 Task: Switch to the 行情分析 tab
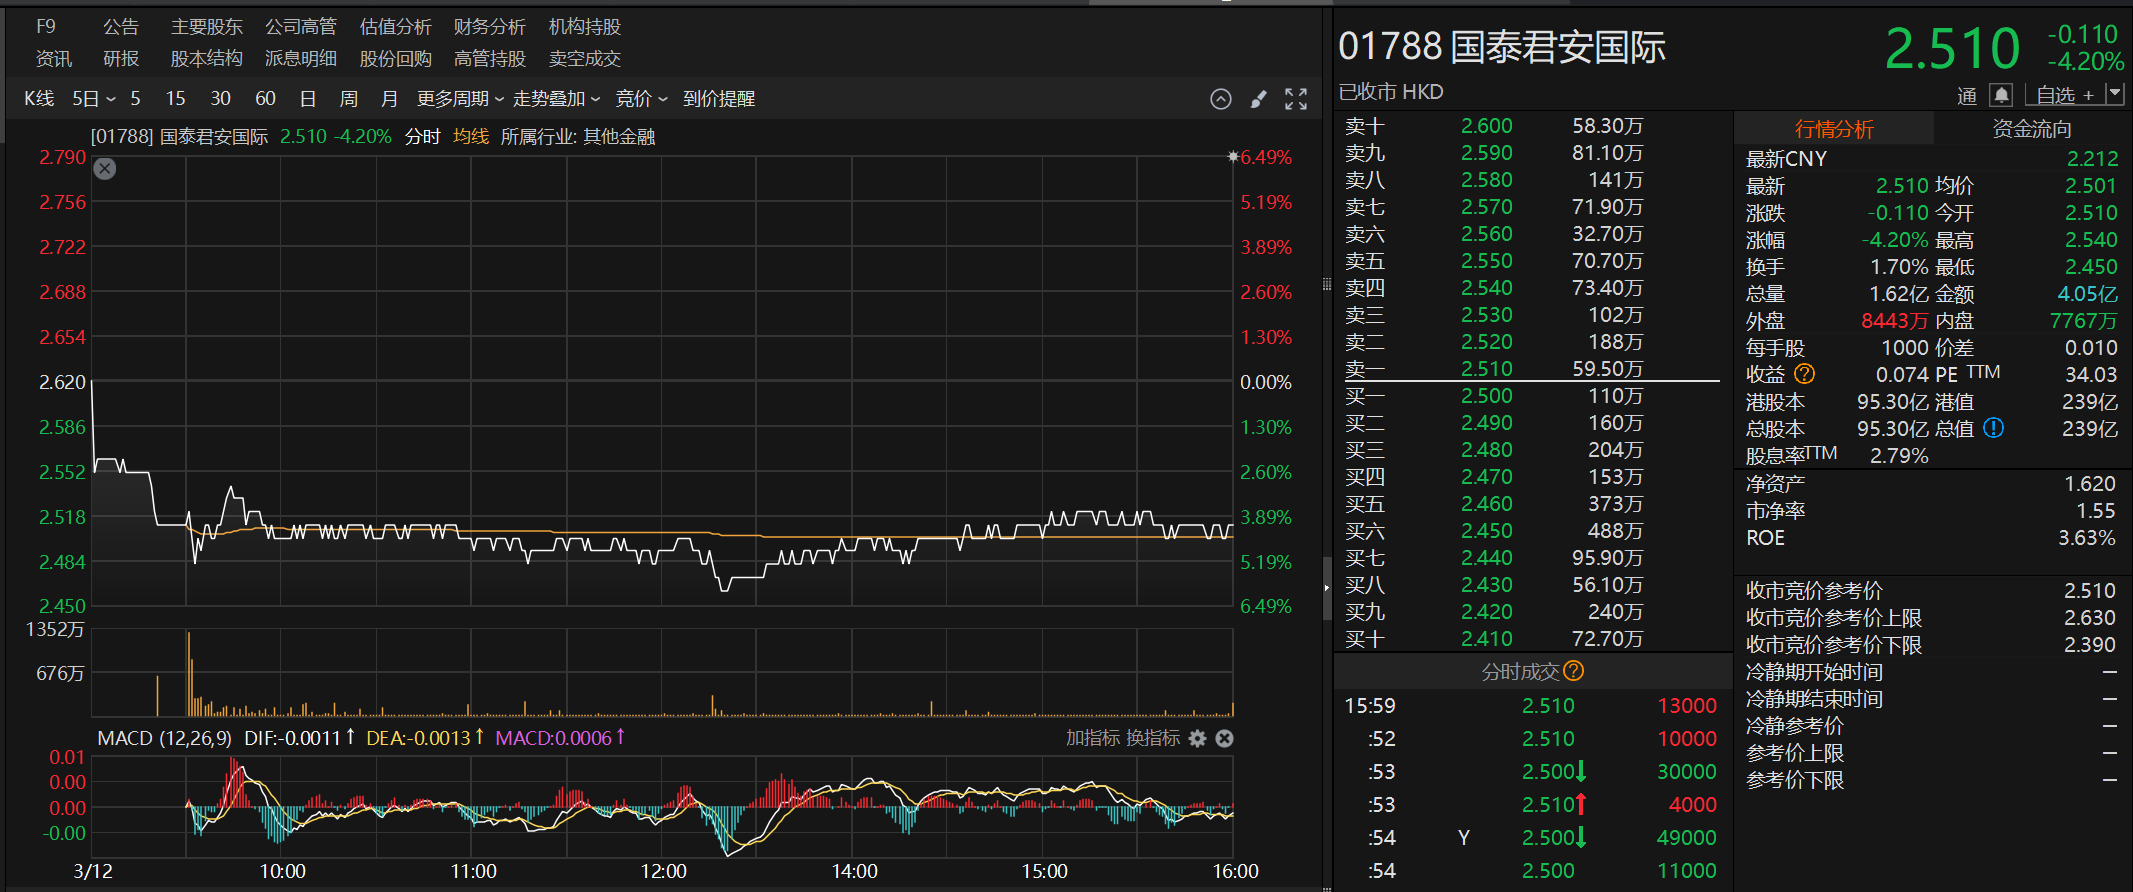tap(1834, 128)
